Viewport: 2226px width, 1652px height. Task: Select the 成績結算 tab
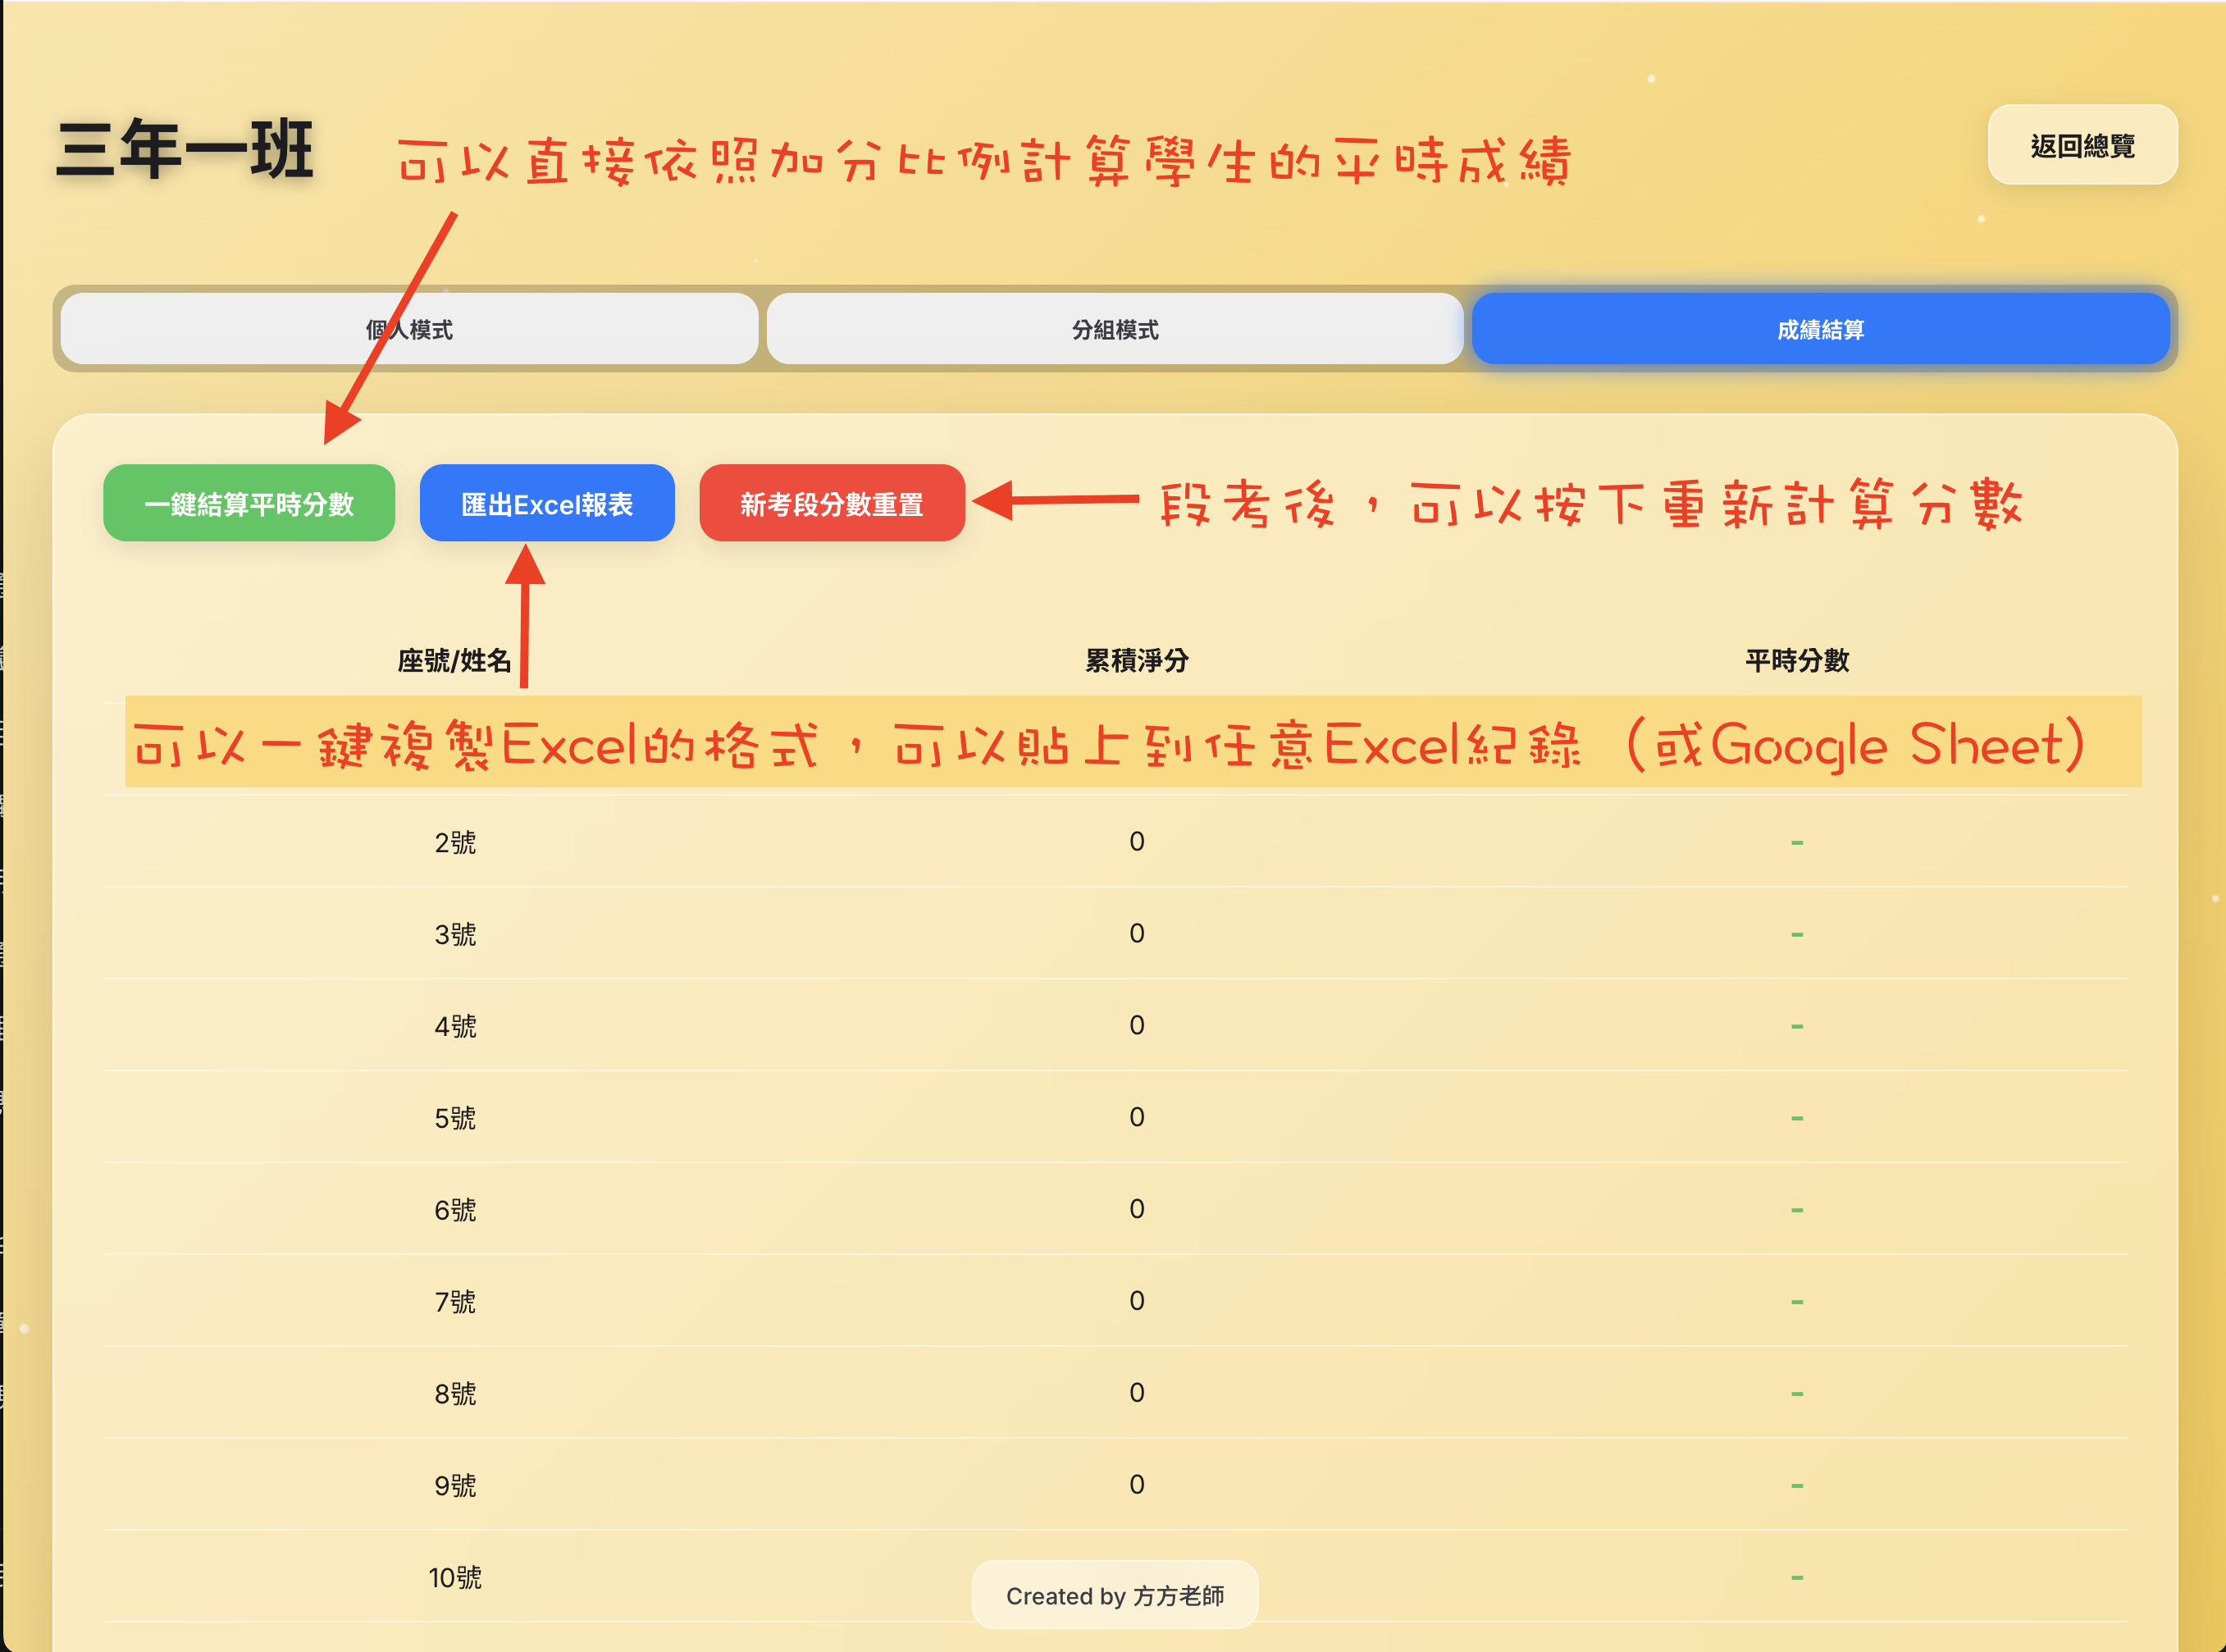[x=1819, y=330]
